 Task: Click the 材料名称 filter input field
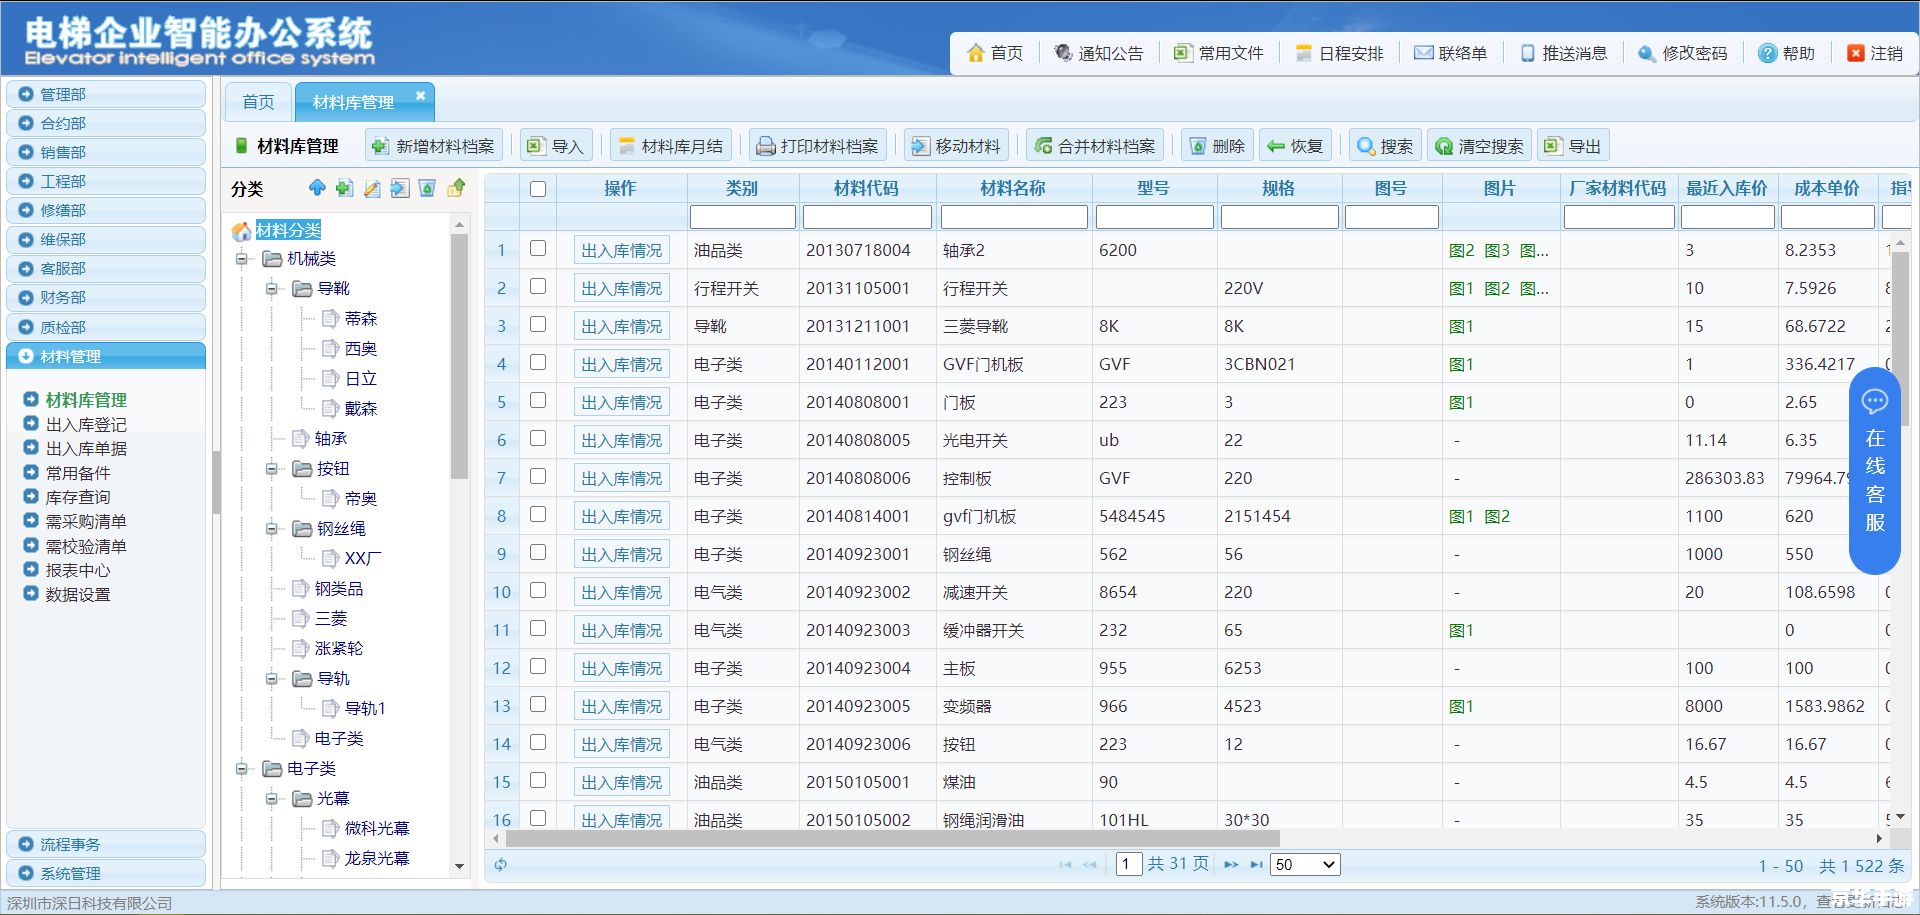[1014, 217]
